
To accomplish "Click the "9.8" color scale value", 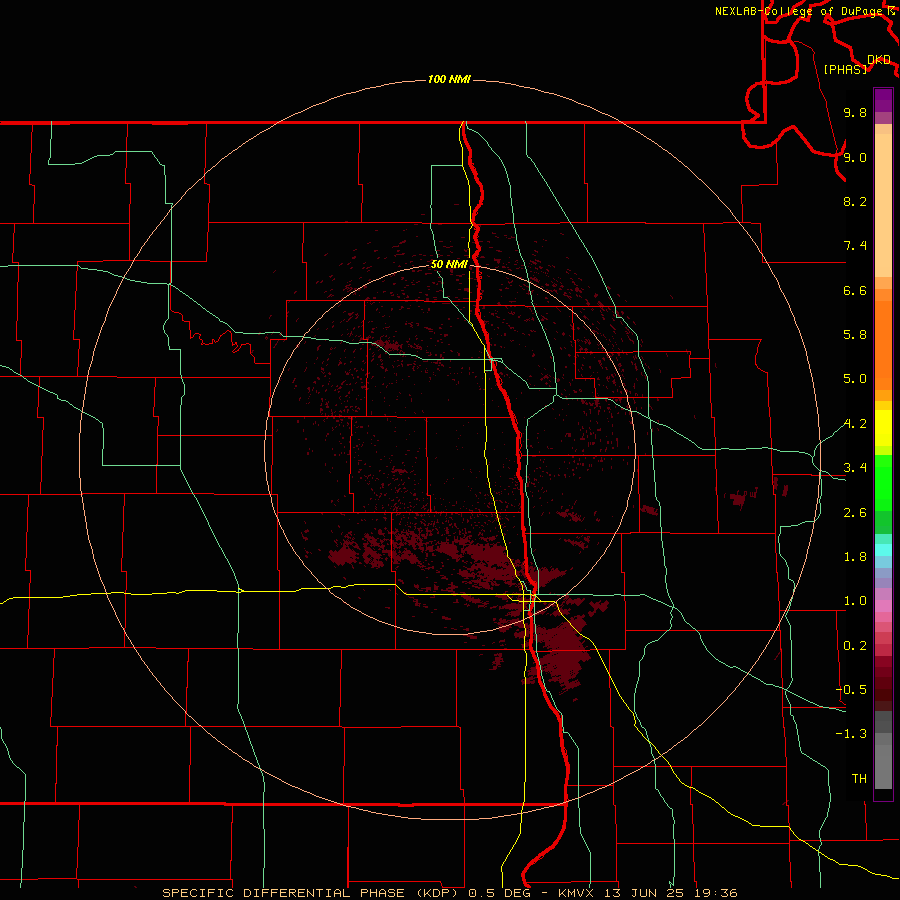I will click(x=855, y=112).
